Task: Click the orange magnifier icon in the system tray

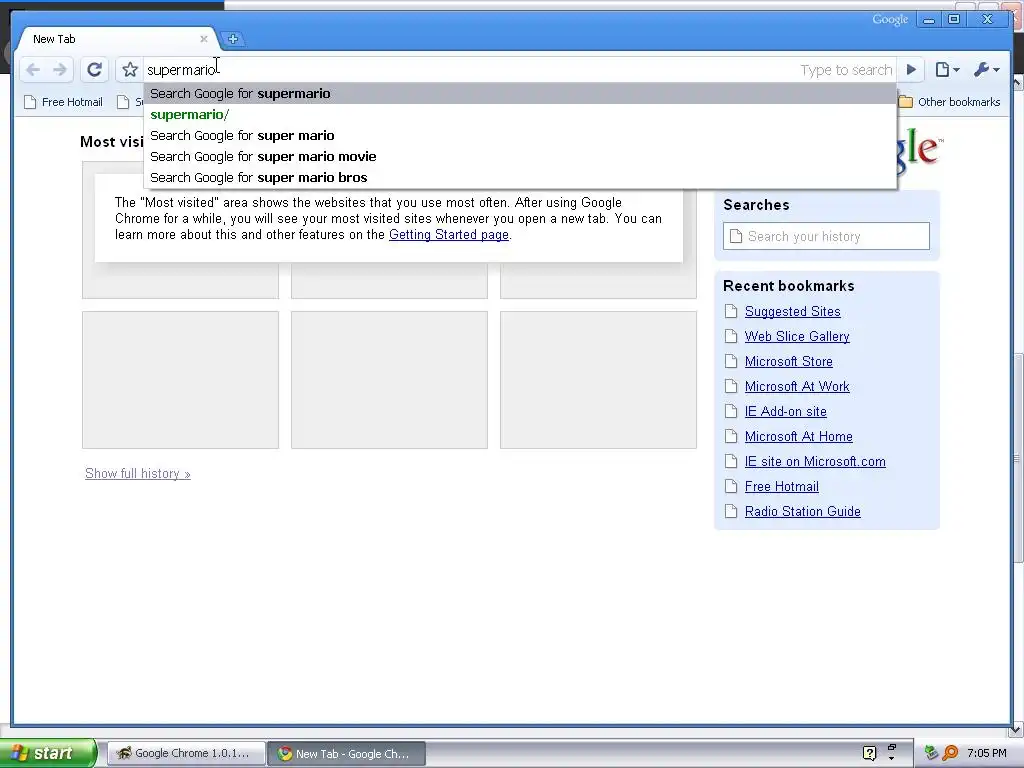Action: pyautogui.click(x=950, y=753)
